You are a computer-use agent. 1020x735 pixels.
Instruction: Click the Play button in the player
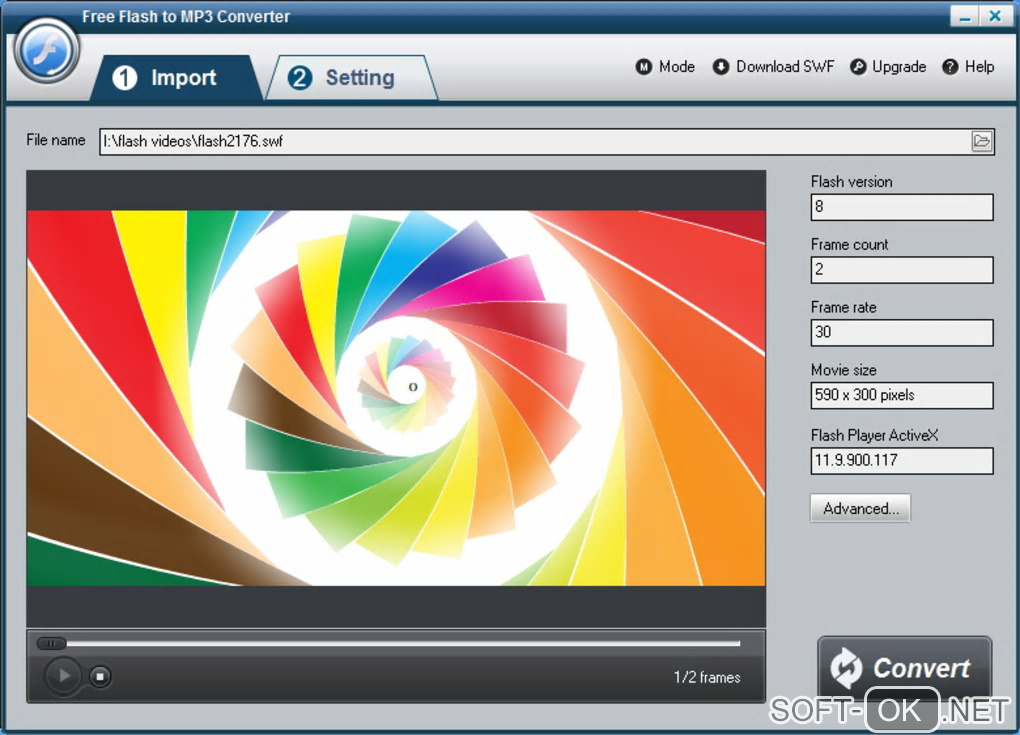point(63,676)
